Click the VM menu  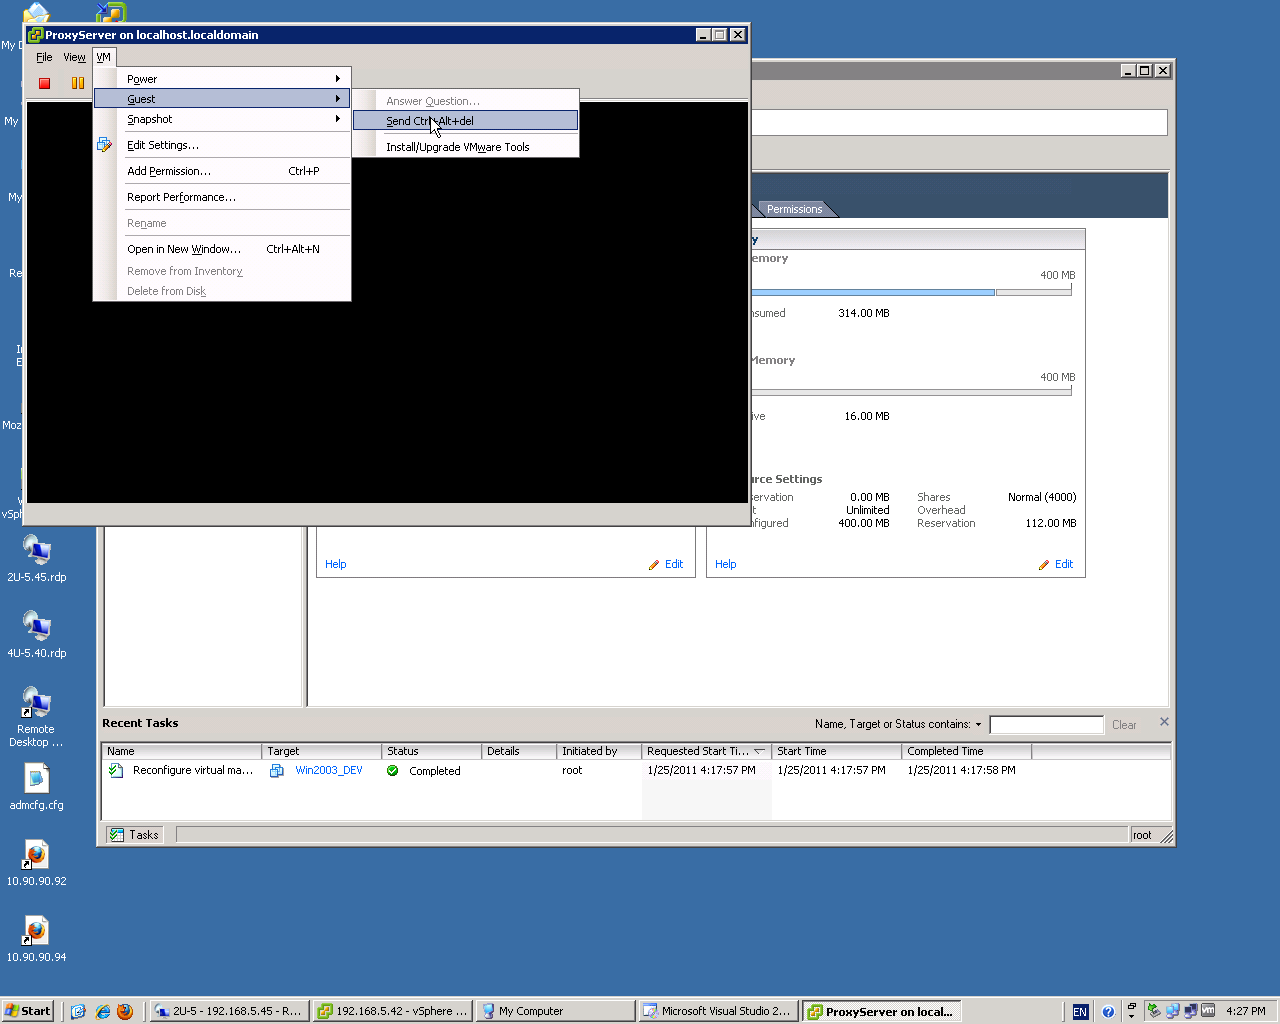click(104, 57)
